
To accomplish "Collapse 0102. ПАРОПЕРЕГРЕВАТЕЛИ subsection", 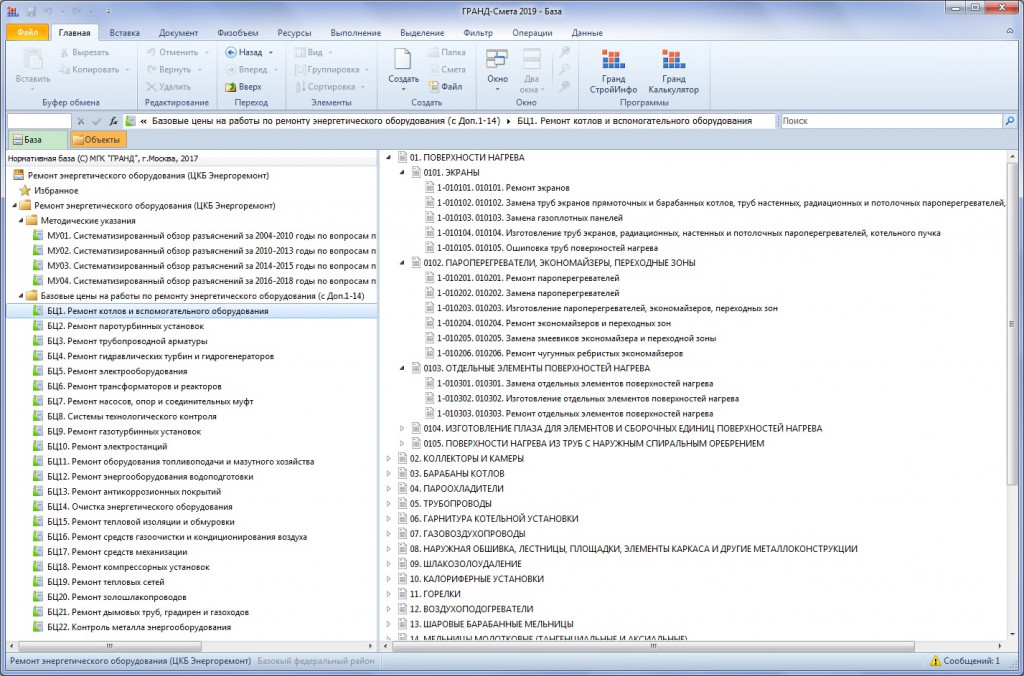I will point(403,263).
